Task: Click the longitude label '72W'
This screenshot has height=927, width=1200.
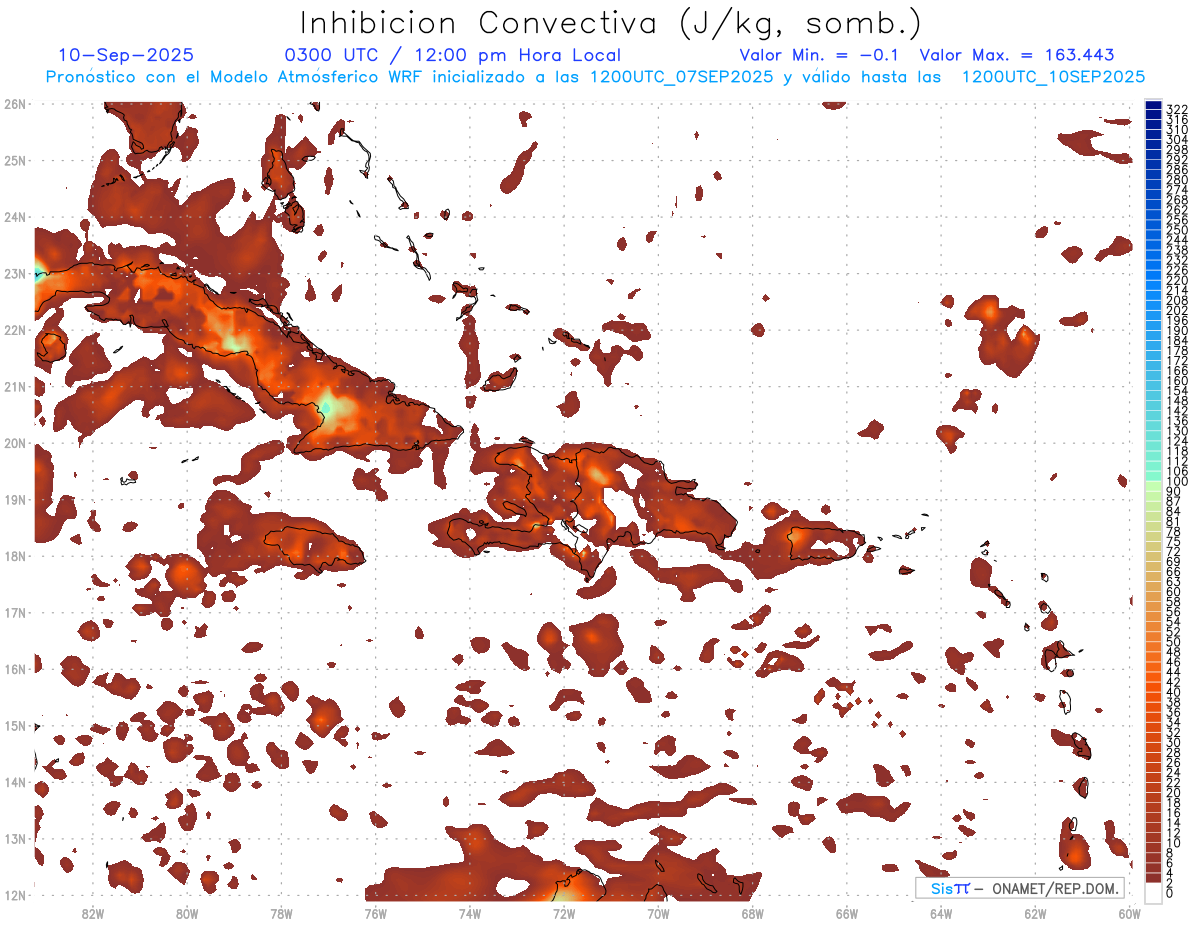Action: pyautogui.click(x=564, y=913)
